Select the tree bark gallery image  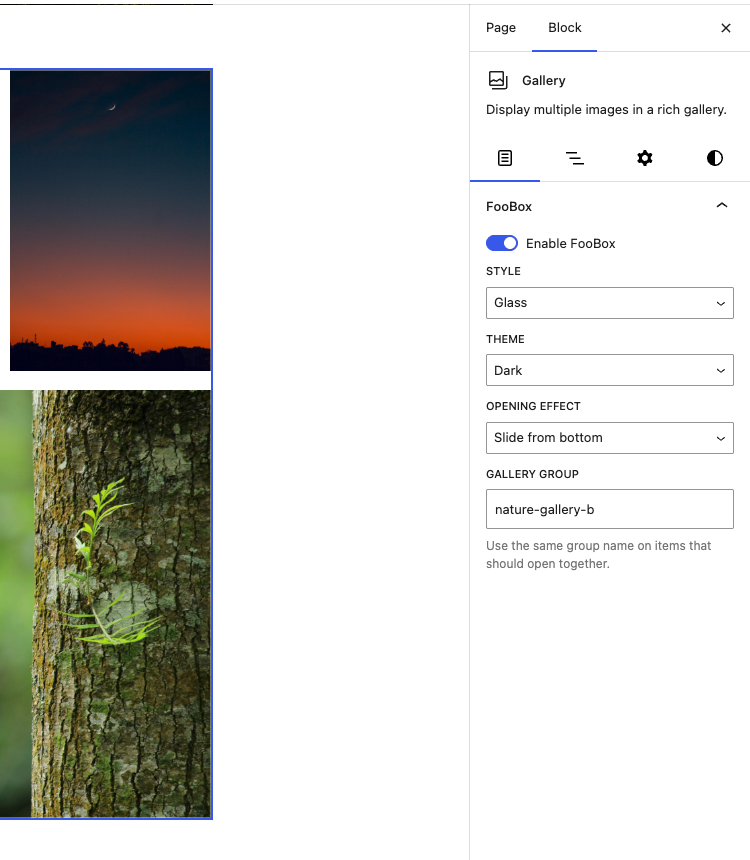click(x=105, y=603)
